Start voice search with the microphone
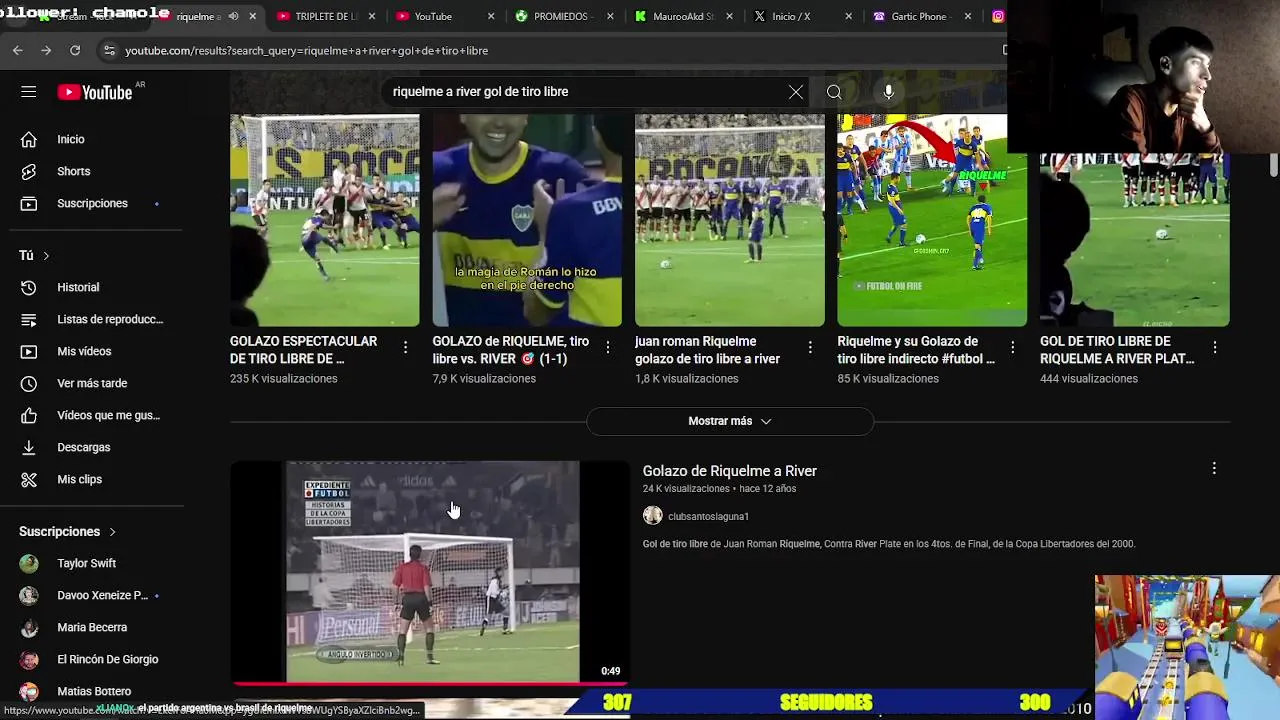 click(888, 92)
